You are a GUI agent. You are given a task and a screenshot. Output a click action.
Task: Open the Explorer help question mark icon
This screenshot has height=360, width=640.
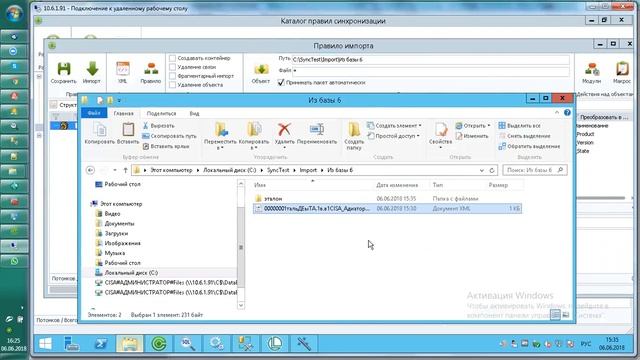click(x=567, y=113)
